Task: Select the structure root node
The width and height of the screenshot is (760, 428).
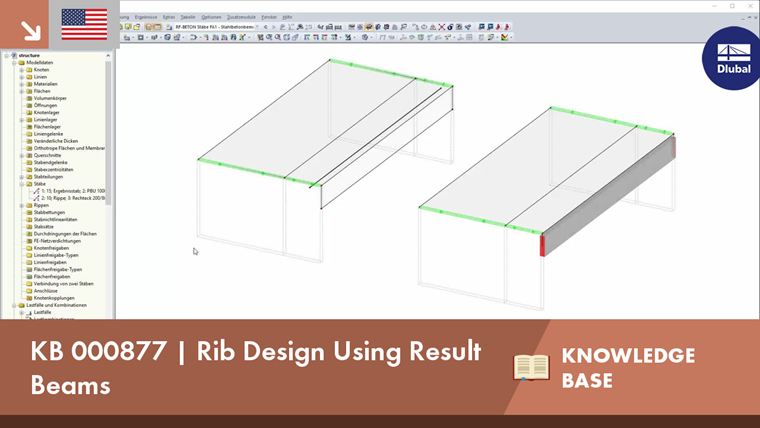Action: 29,56
